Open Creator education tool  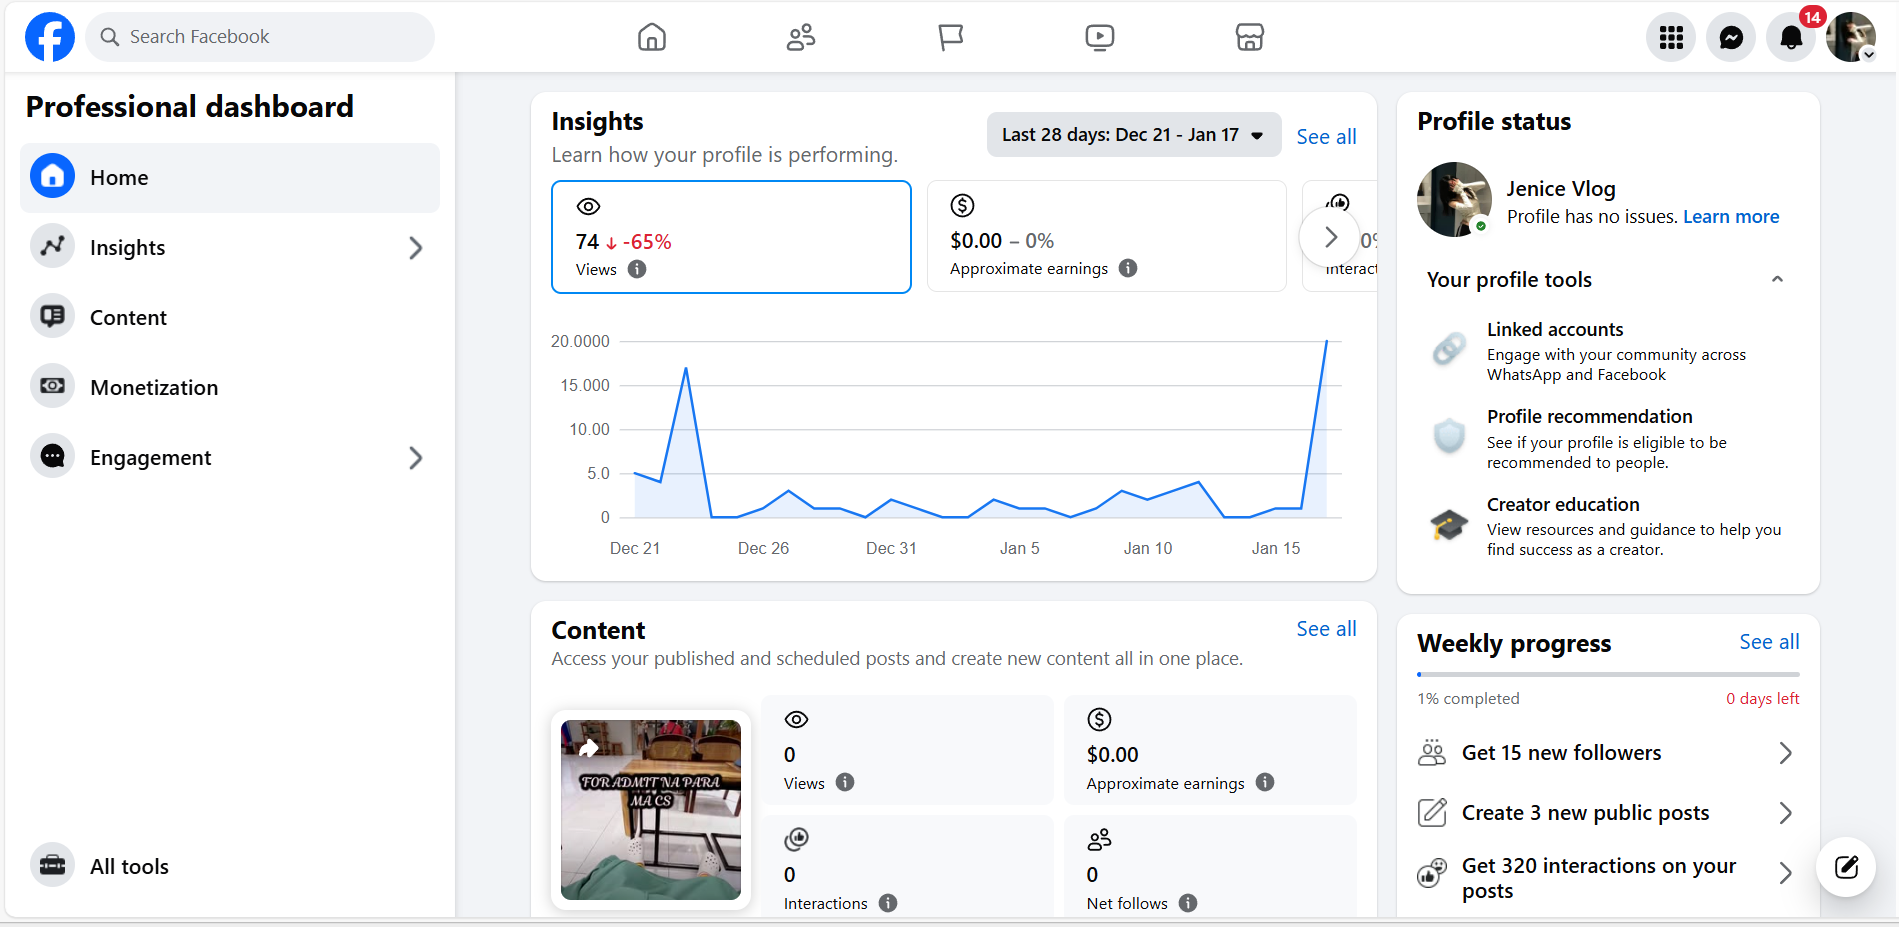pos(1608,526)
